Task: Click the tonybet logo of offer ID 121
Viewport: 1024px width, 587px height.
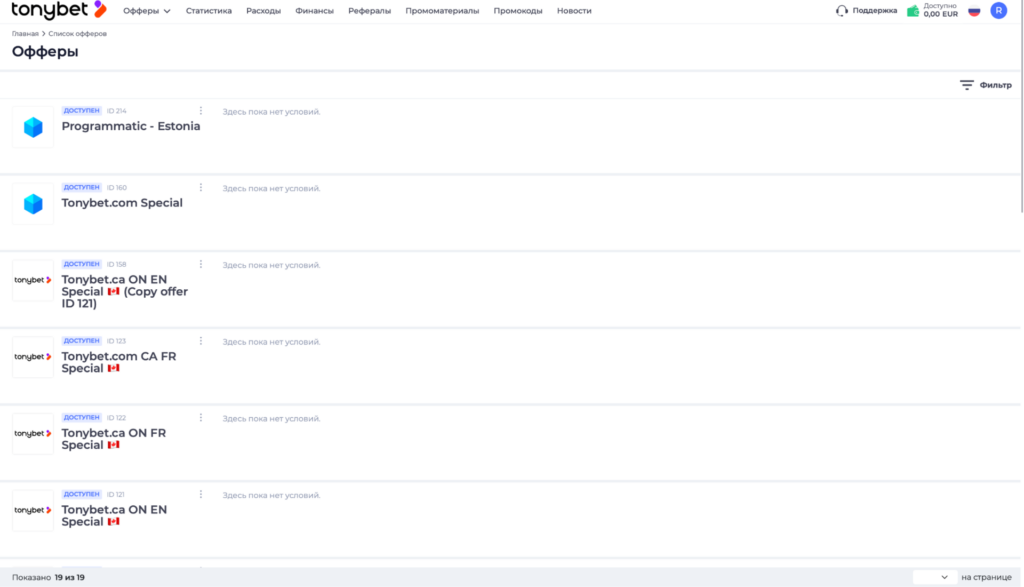Action: tap(33, 511)
